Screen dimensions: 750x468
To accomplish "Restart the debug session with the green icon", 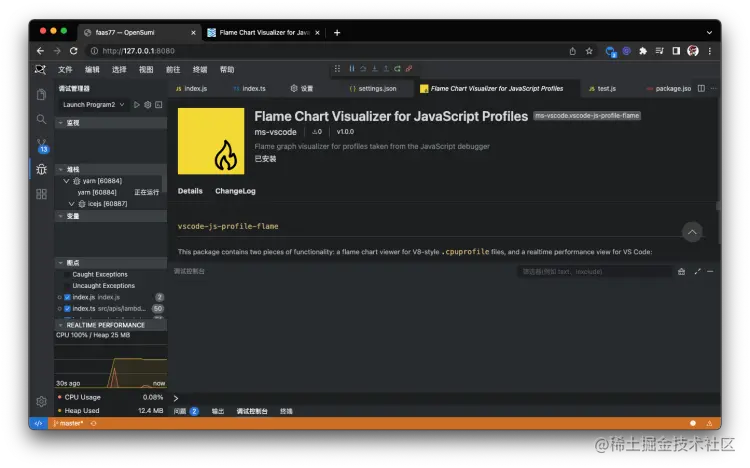I will click(397, 68).
